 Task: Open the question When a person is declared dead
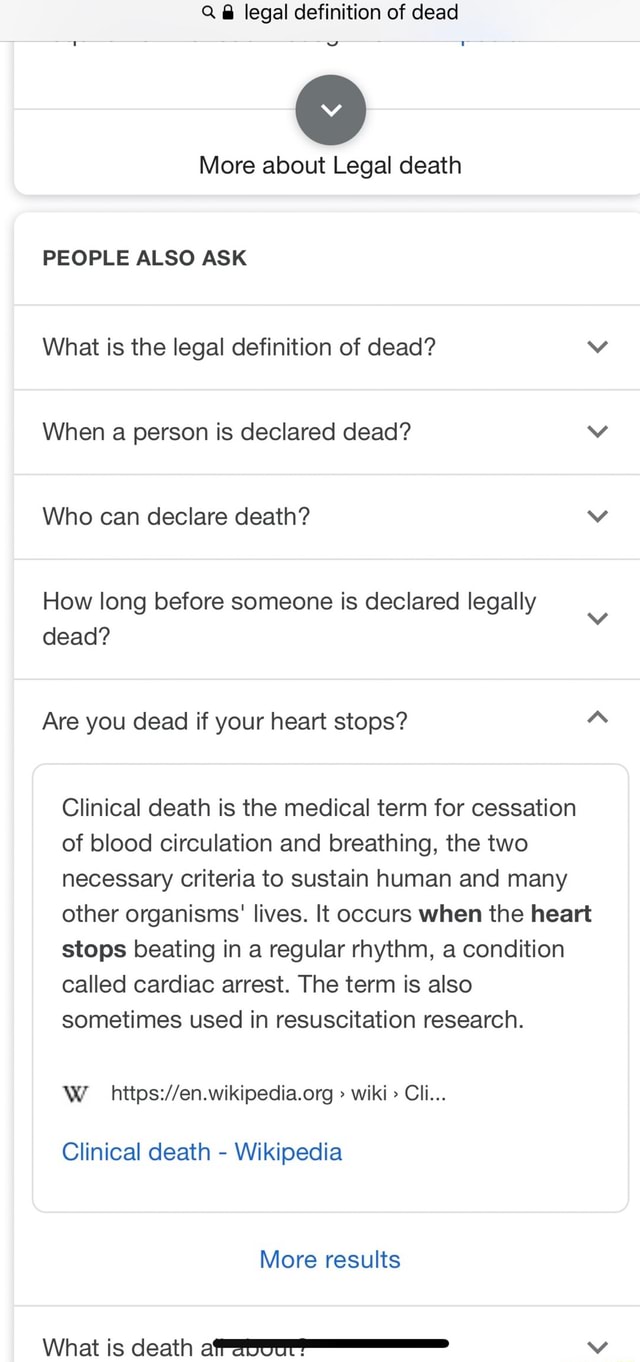click(227, 431)
